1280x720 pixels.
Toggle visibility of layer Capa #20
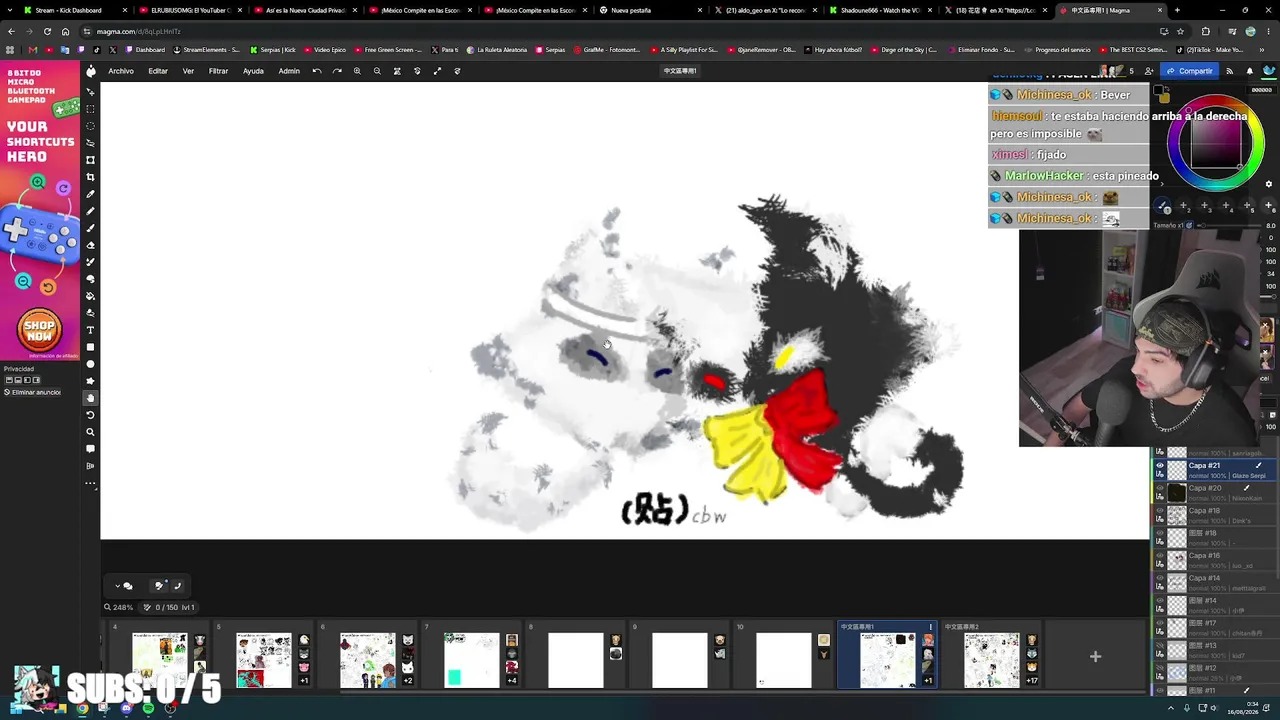1160,488
